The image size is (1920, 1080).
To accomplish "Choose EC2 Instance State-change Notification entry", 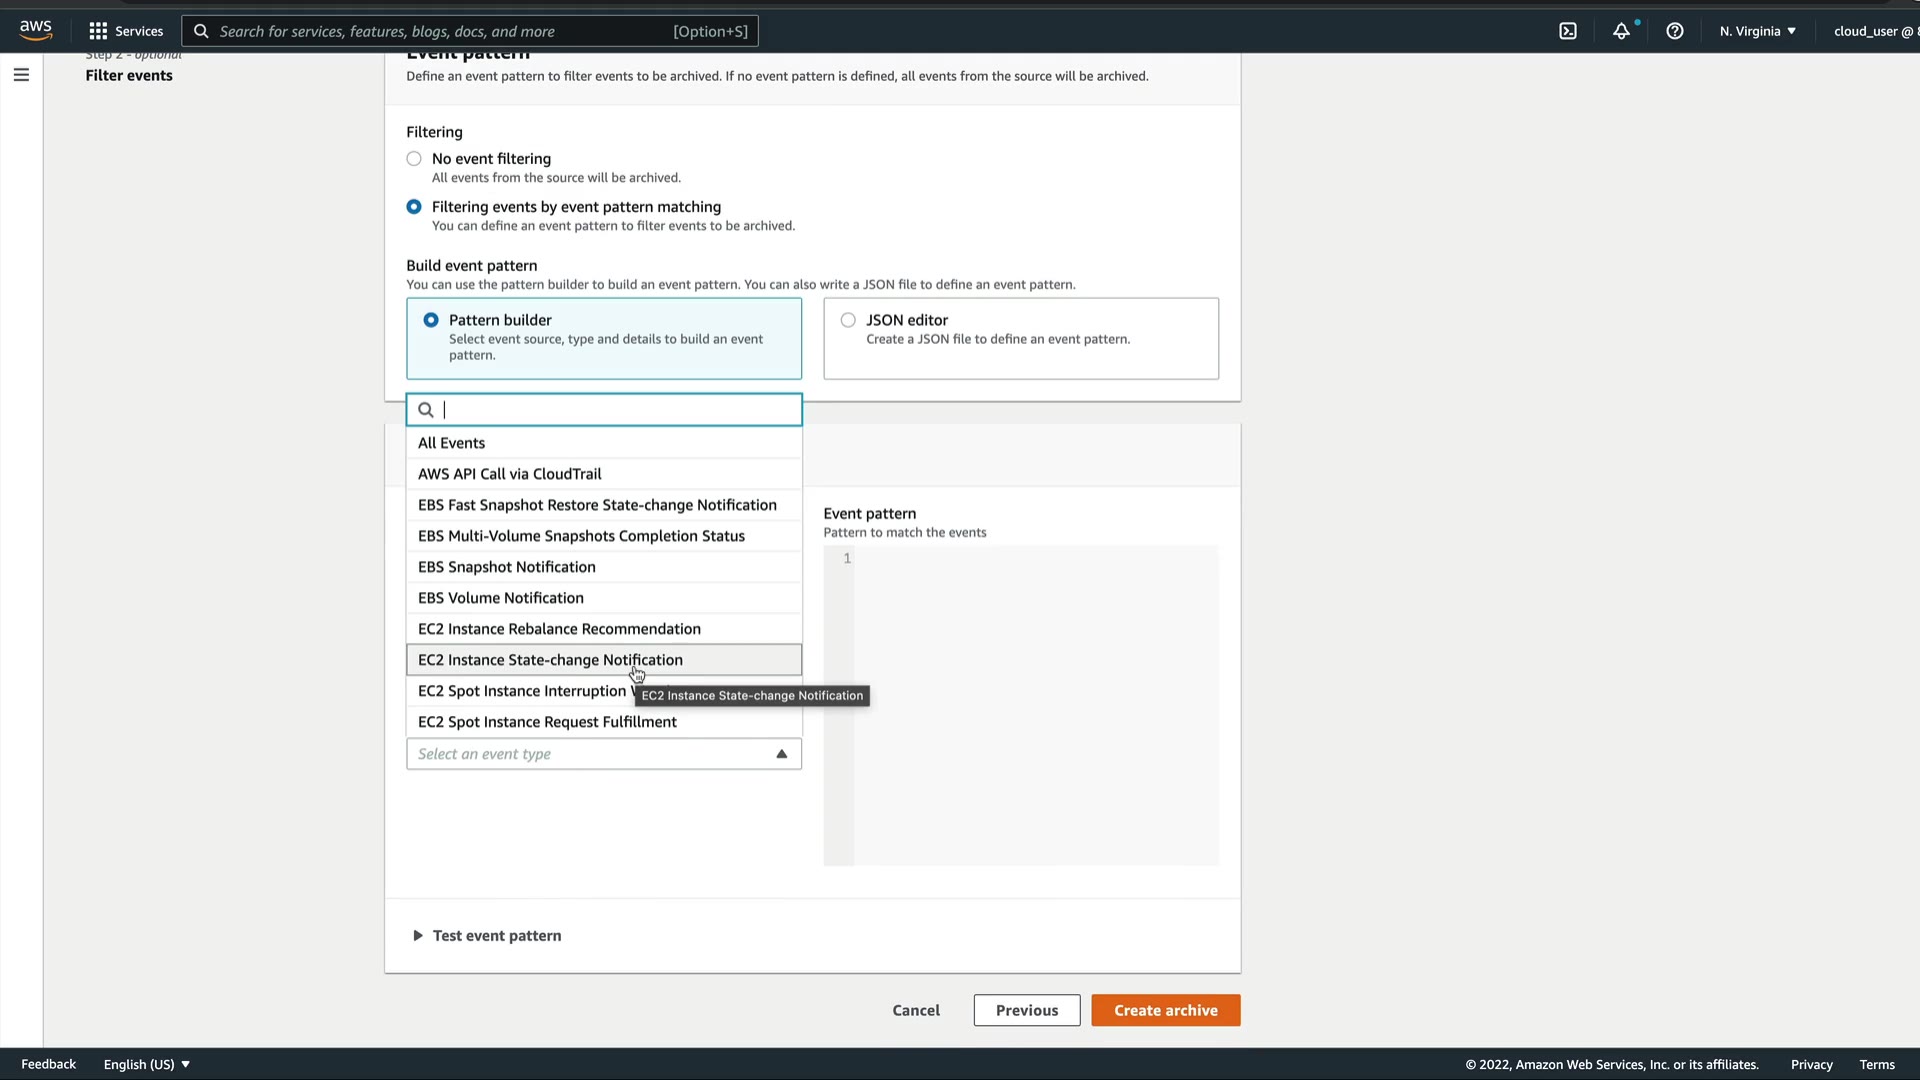I will [550, 660].
